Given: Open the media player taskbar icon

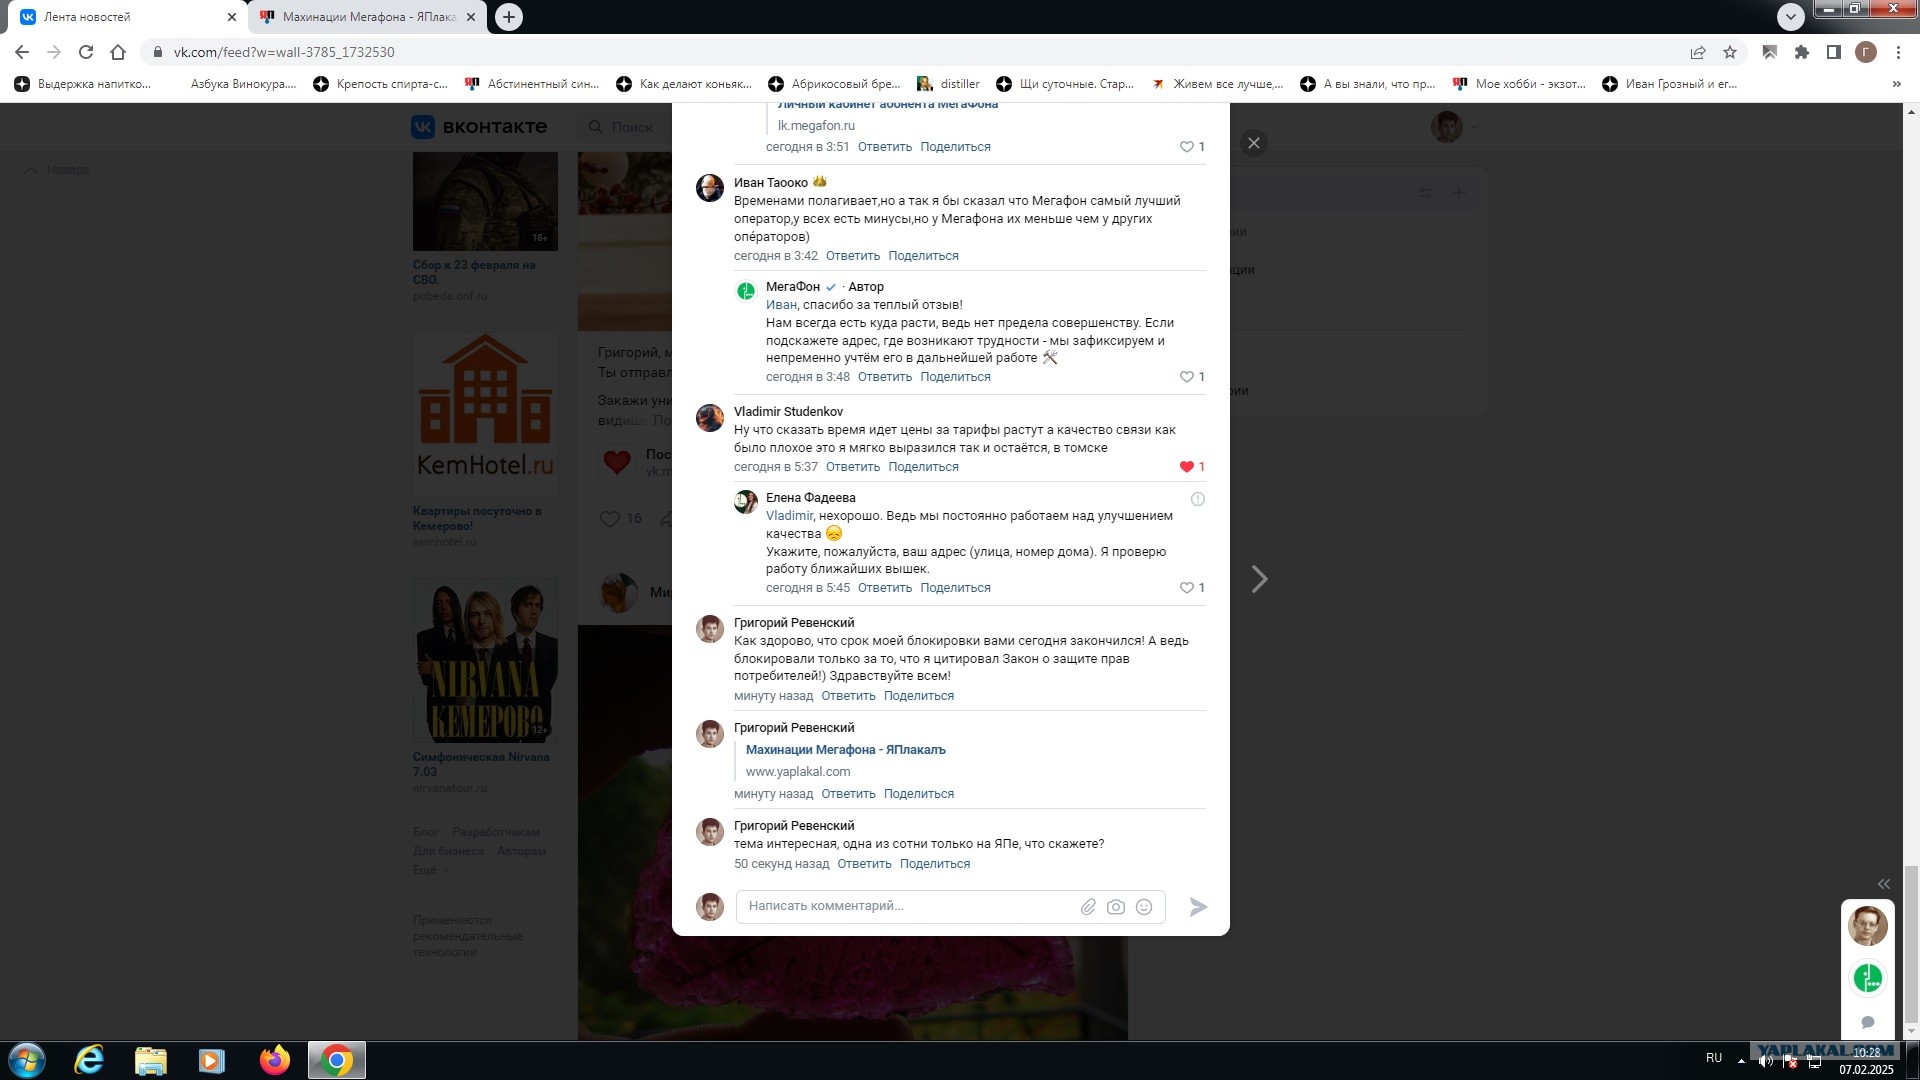Looking at the screenshot, I should click(212, 1060).
